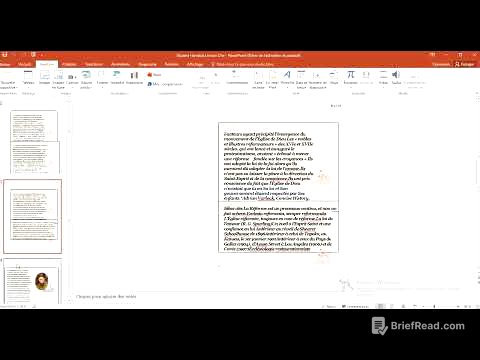
Task: Open the Animations tab
Action: coord(120,64)
